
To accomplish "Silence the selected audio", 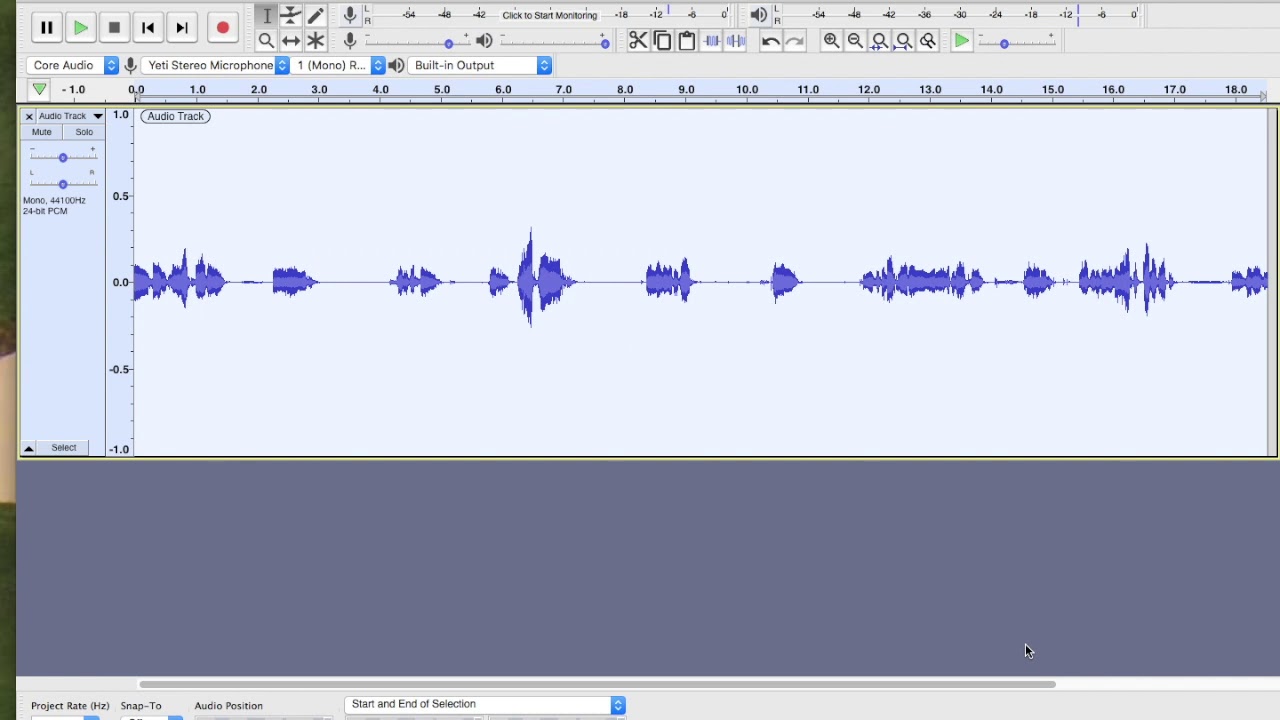I will tap(736, 41).
